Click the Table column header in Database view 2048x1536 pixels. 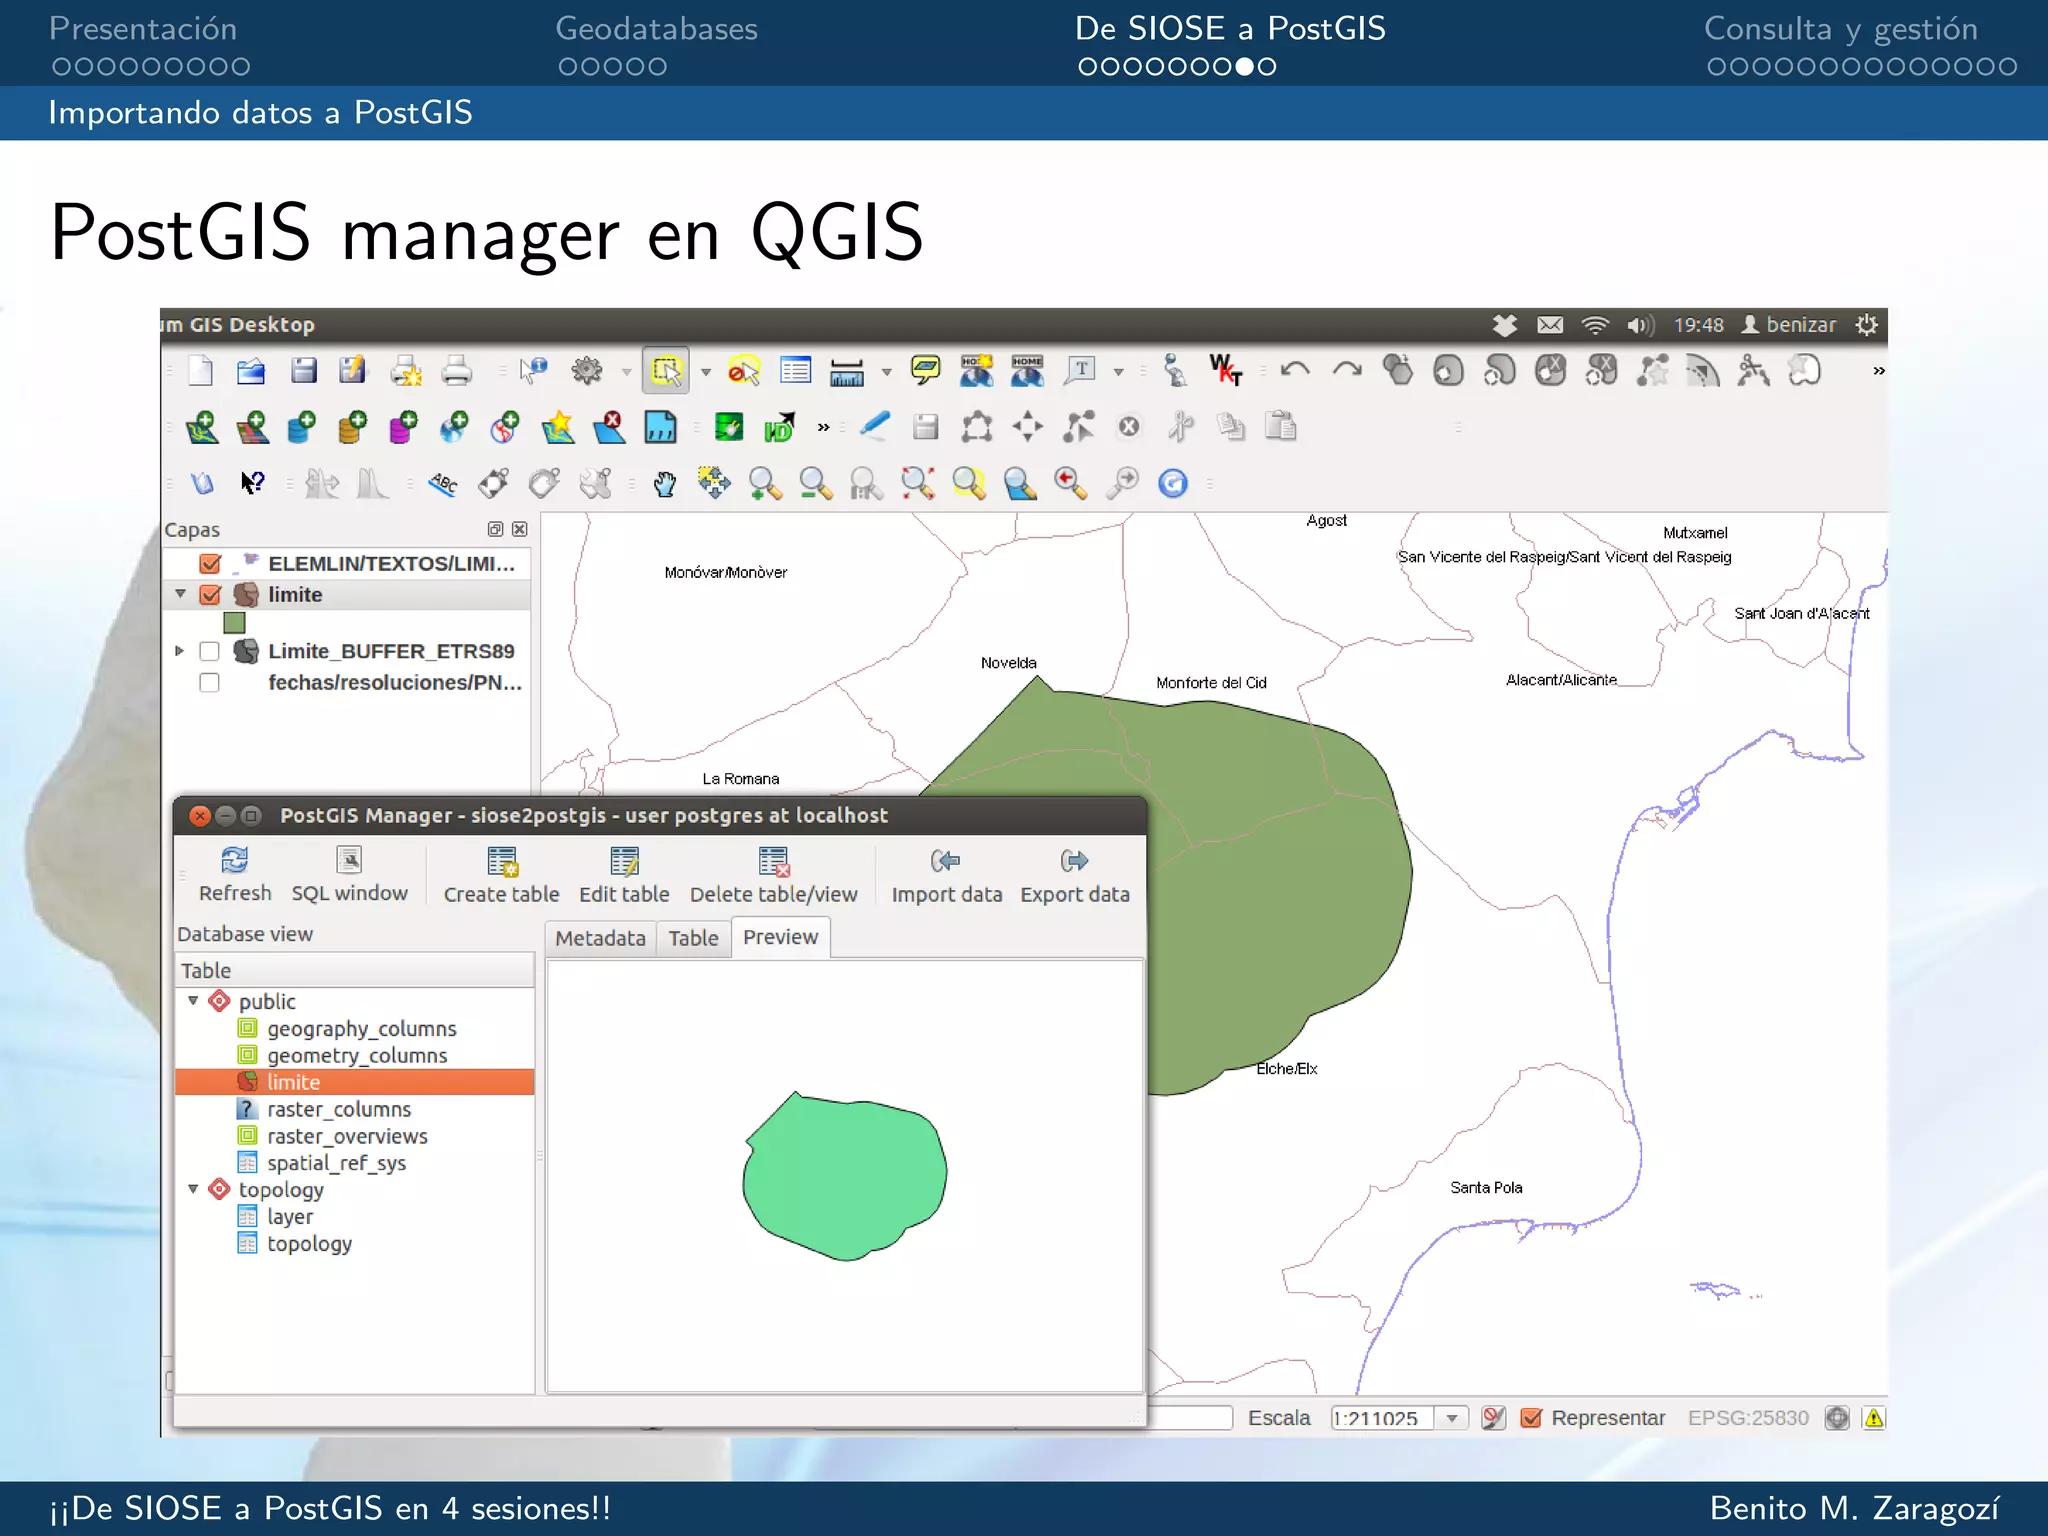click(x=354, y=970)
